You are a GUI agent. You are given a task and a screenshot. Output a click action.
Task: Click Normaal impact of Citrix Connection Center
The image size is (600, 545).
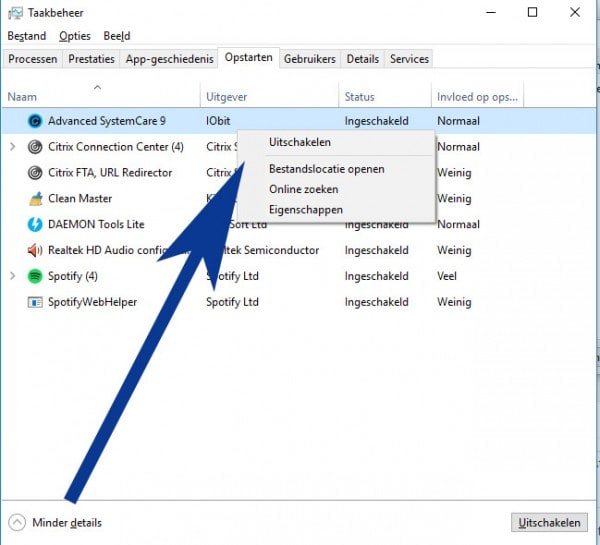coord(458,147)
